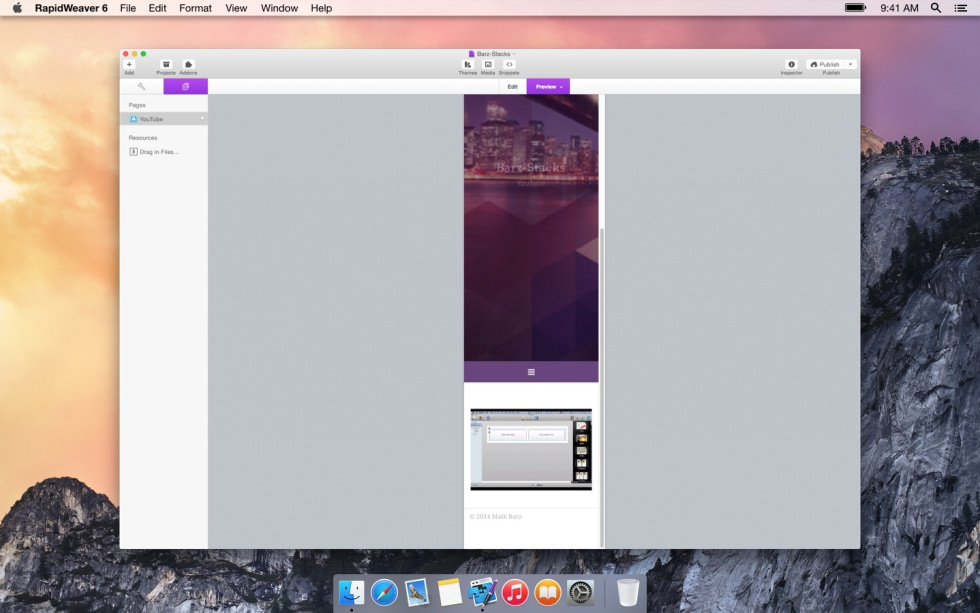
Task: Click the Add page plus icon
Action: point(129,64)
